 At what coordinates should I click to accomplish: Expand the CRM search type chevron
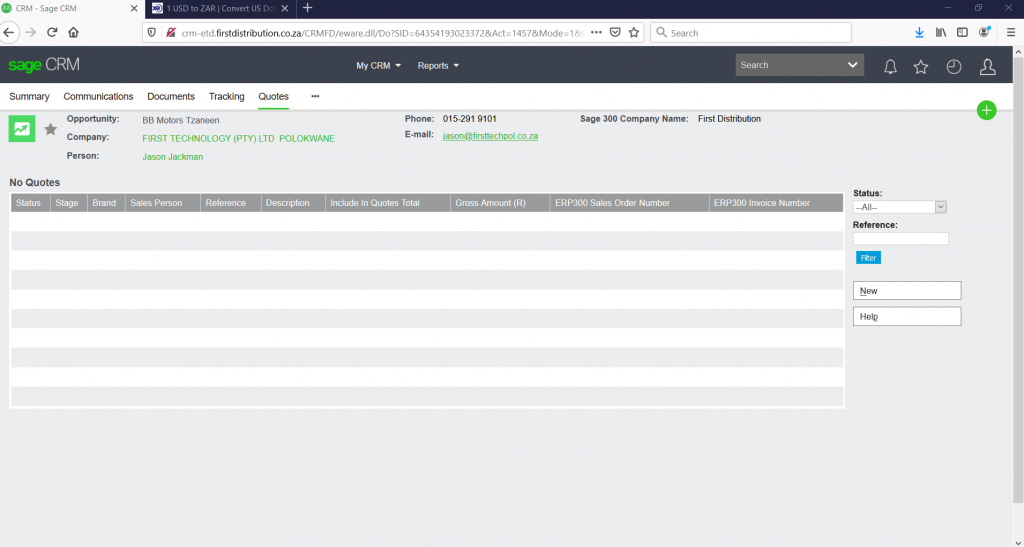[853, 65]
